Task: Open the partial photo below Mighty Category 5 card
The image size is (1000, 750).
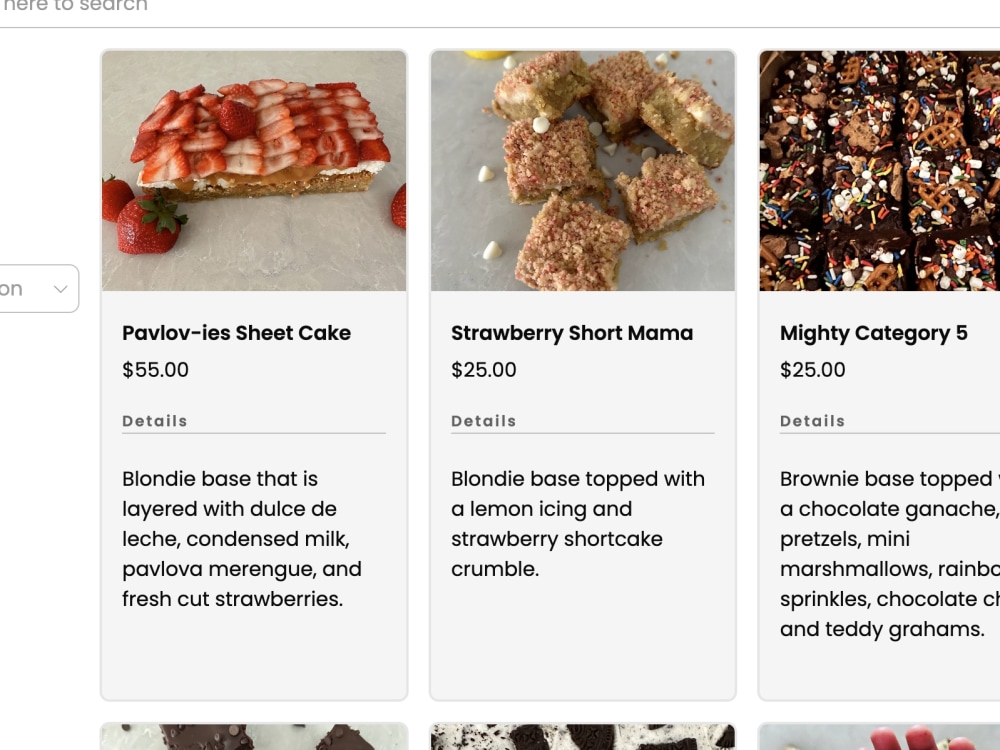Action: pyautogui.click(x=880, y=737)
